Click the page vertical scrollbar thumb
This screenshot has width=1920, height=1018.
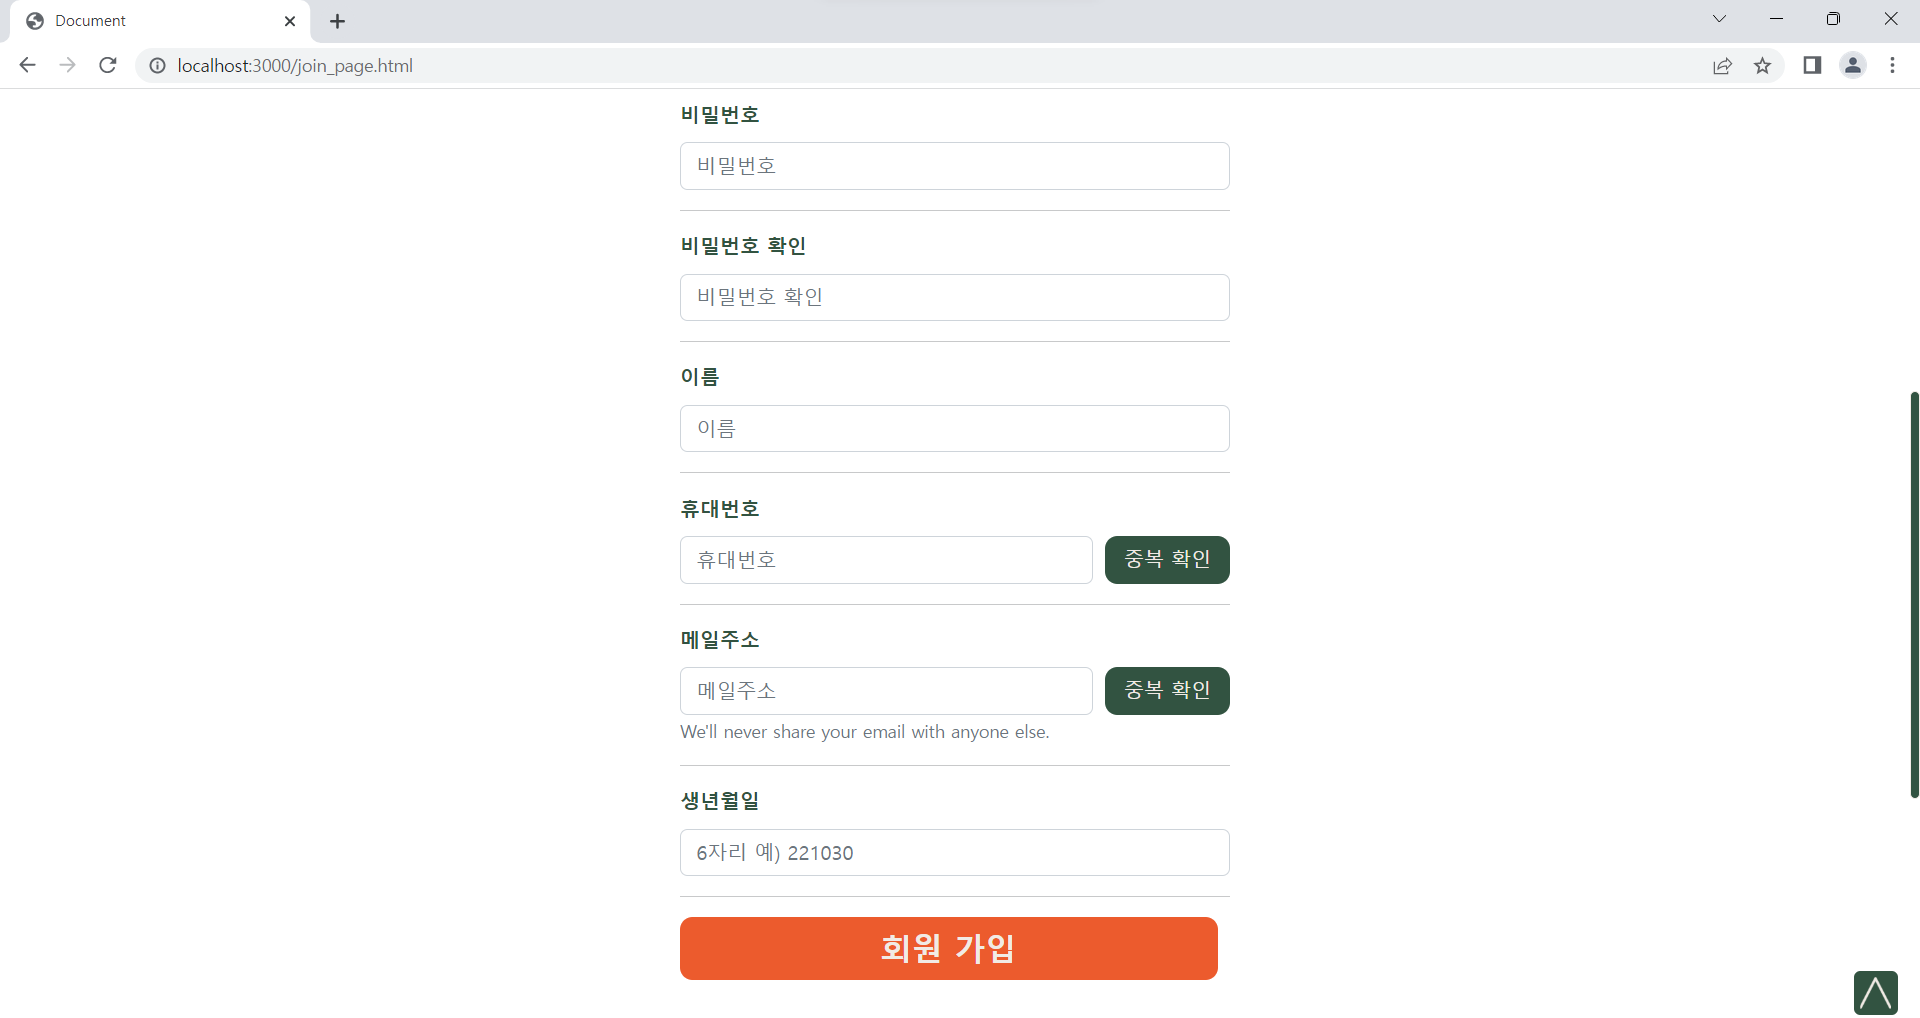point(1914,595)
